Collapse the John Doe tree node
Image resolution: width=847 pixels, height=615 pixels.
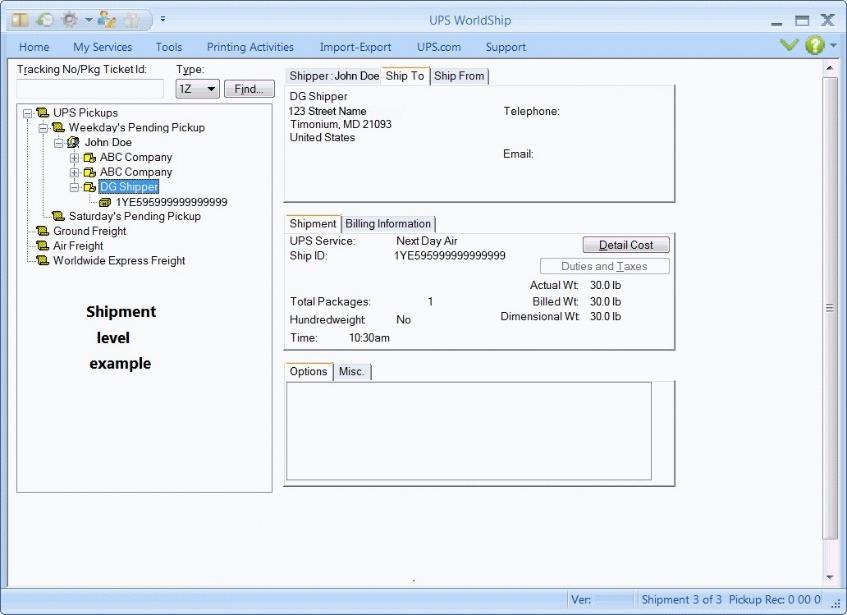click(58, 143)
